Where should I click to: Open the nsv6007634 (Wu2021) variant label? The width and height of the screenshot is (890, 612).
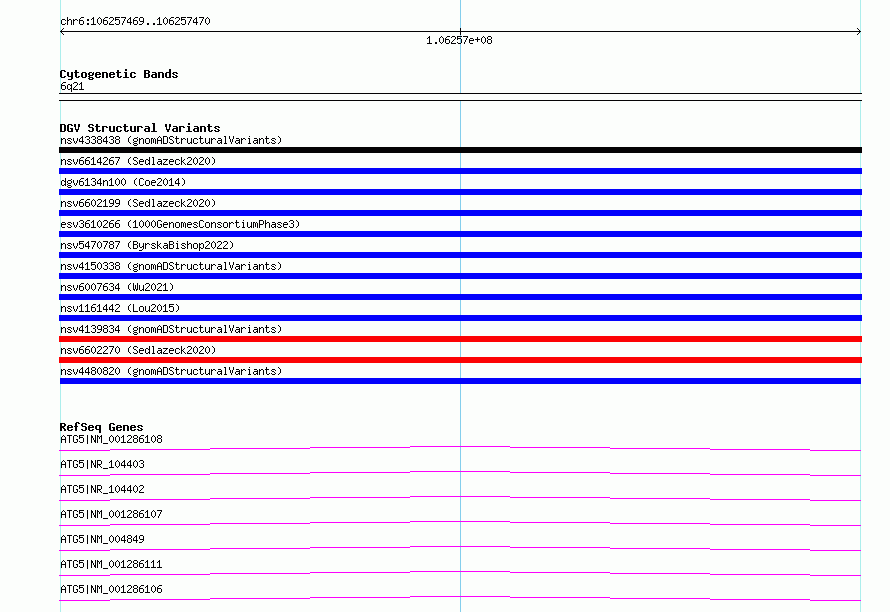117,287
